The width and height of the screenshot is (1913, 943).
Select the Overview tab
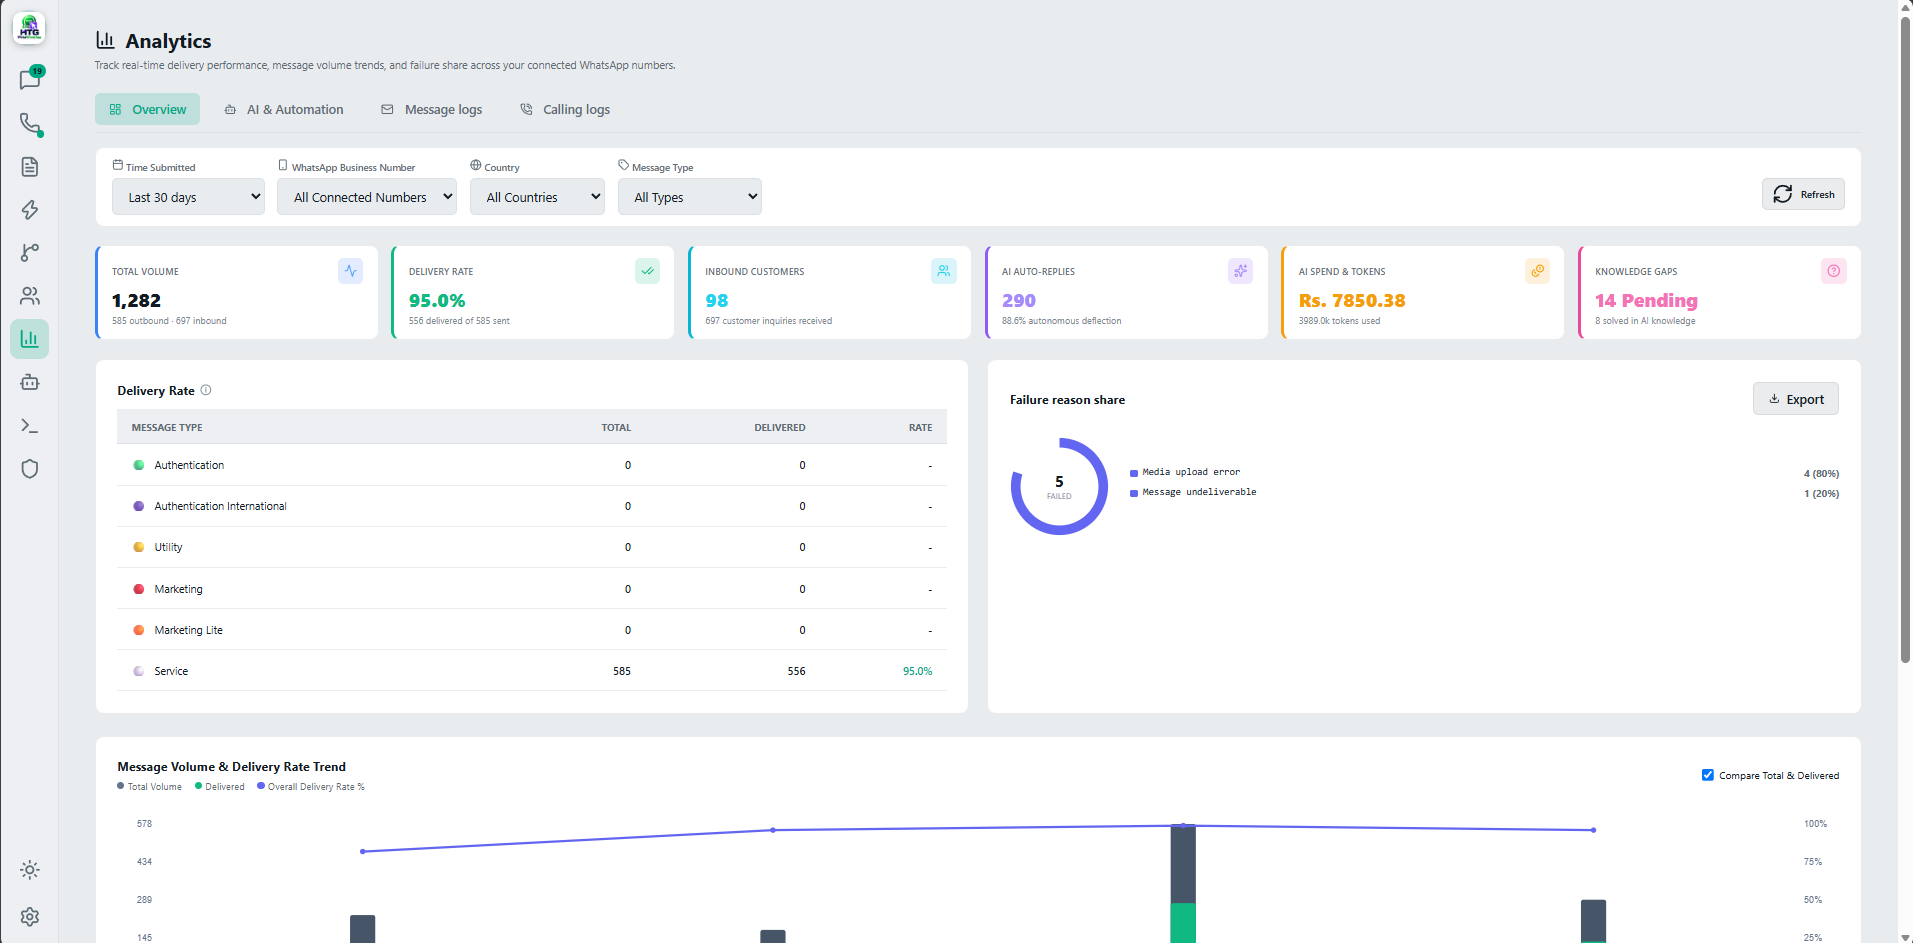(x=147, y=109)
